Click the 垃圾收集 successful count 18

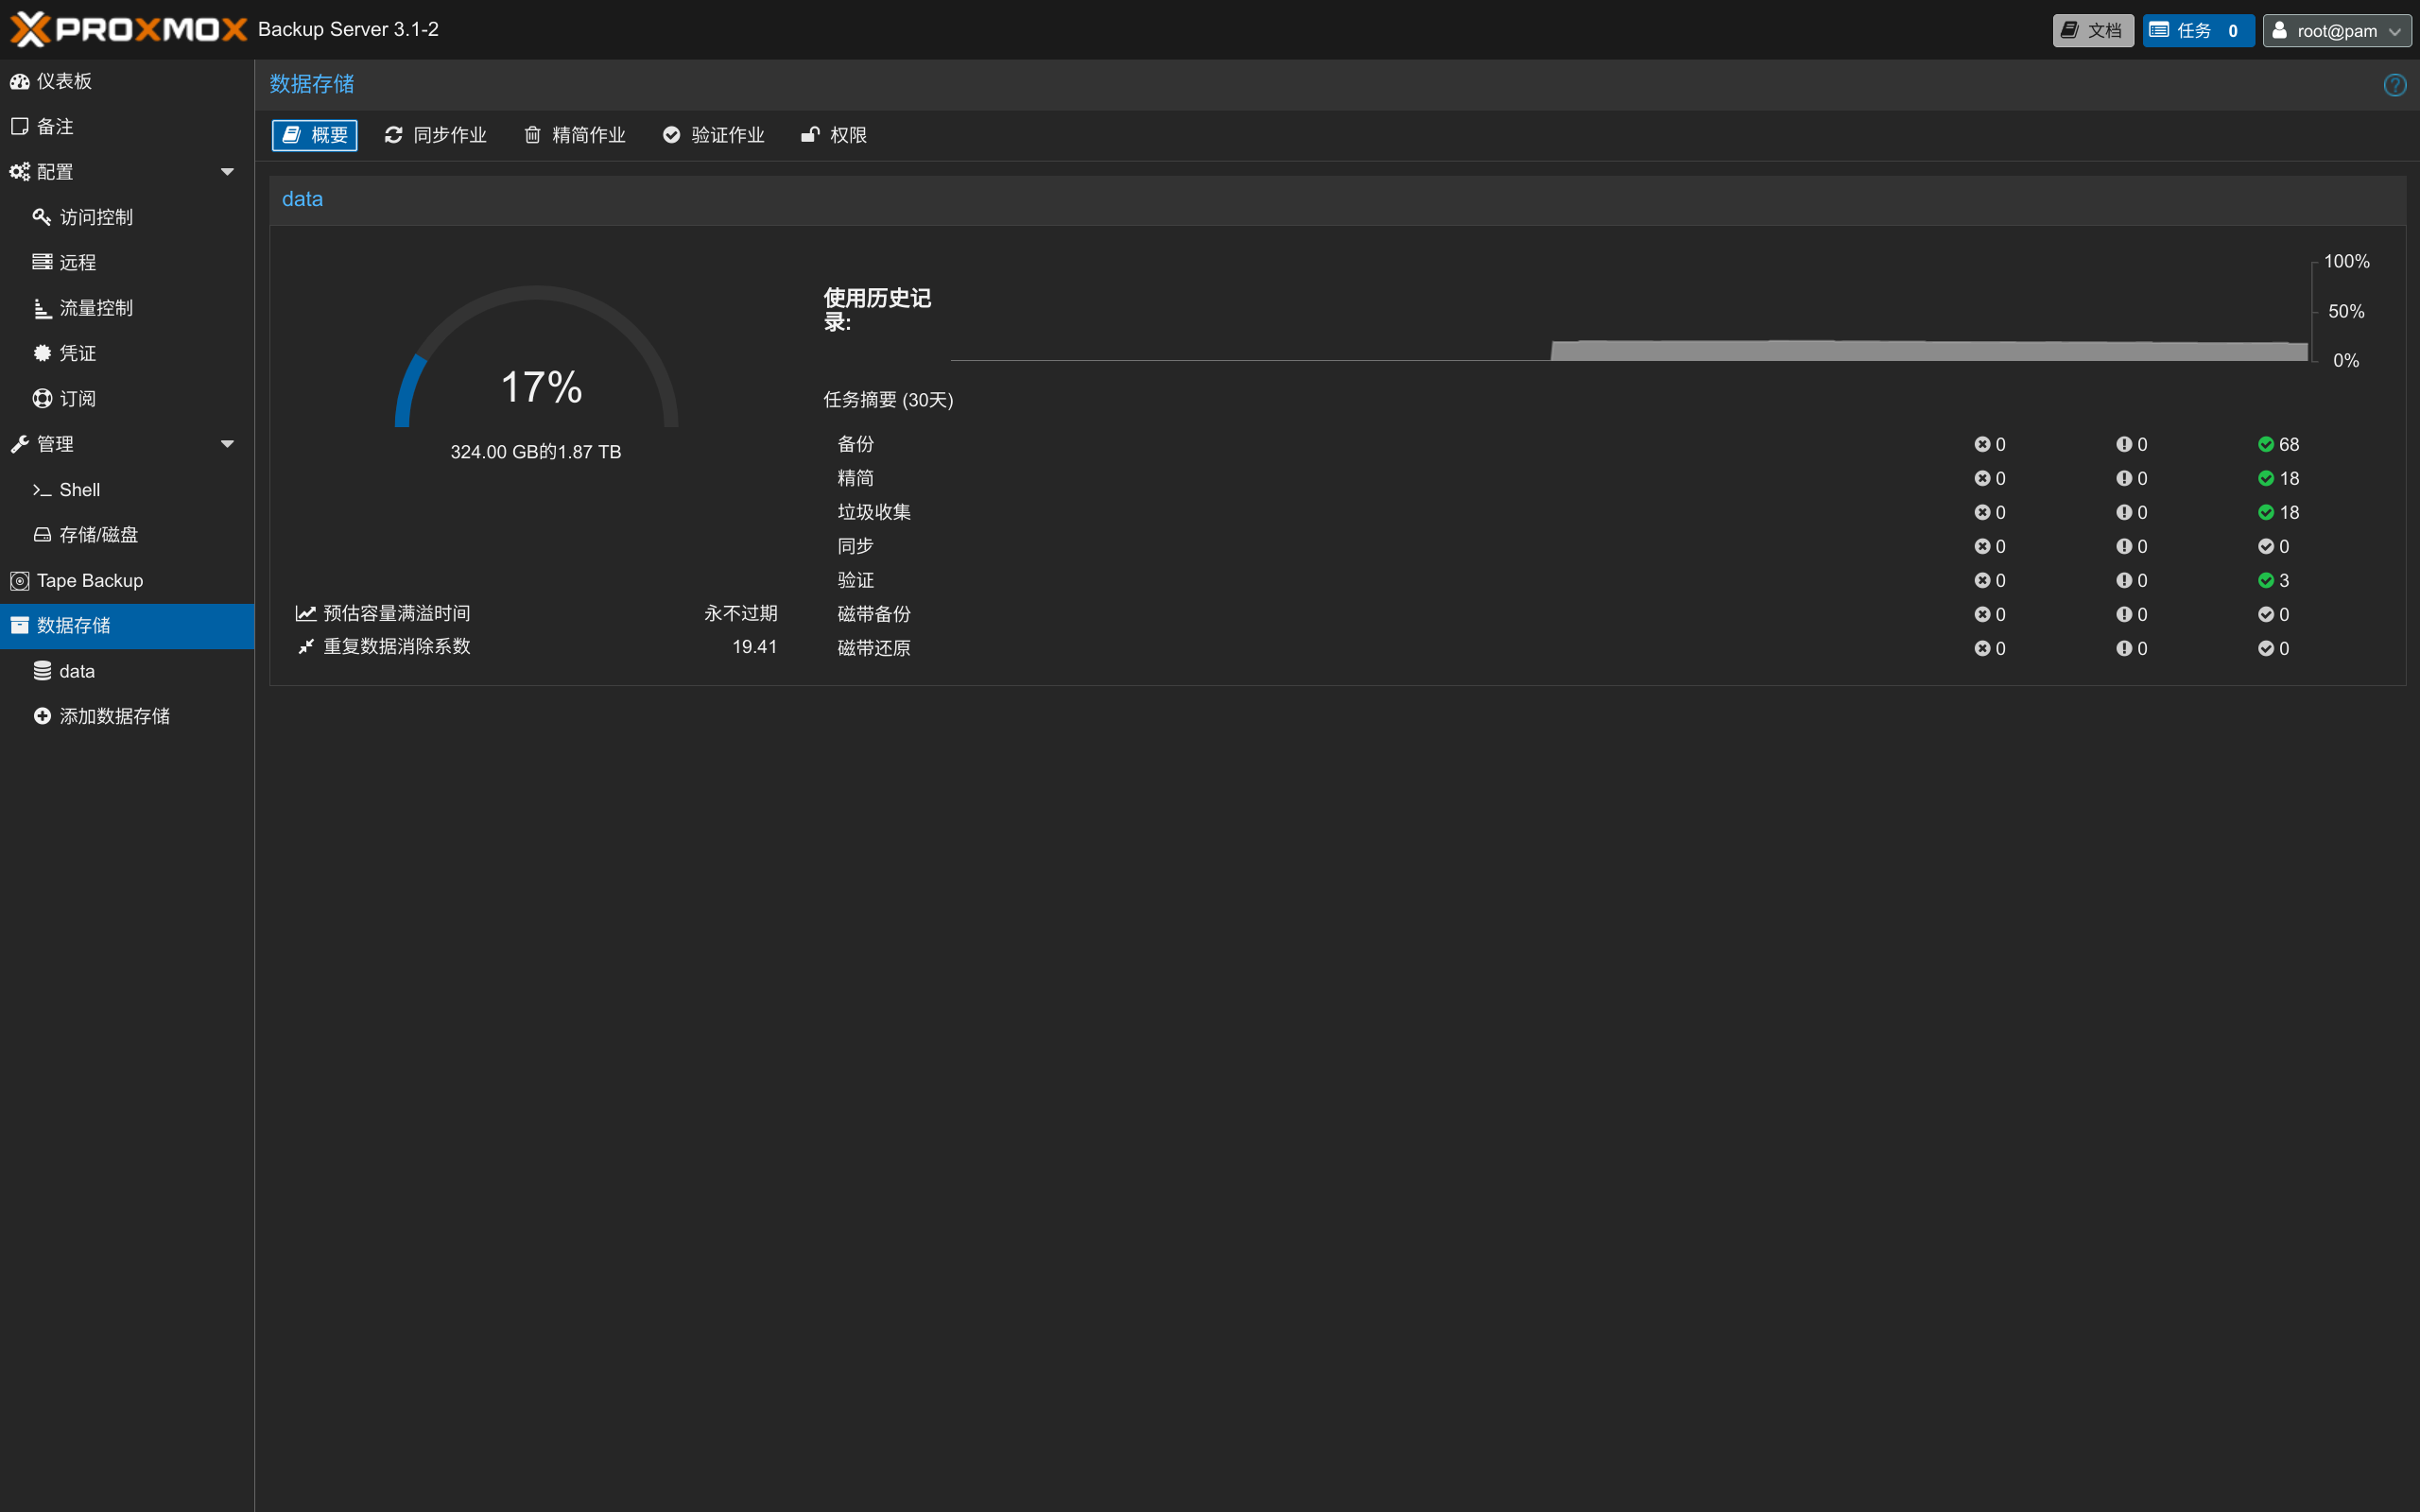click(x=2288, y=512)
